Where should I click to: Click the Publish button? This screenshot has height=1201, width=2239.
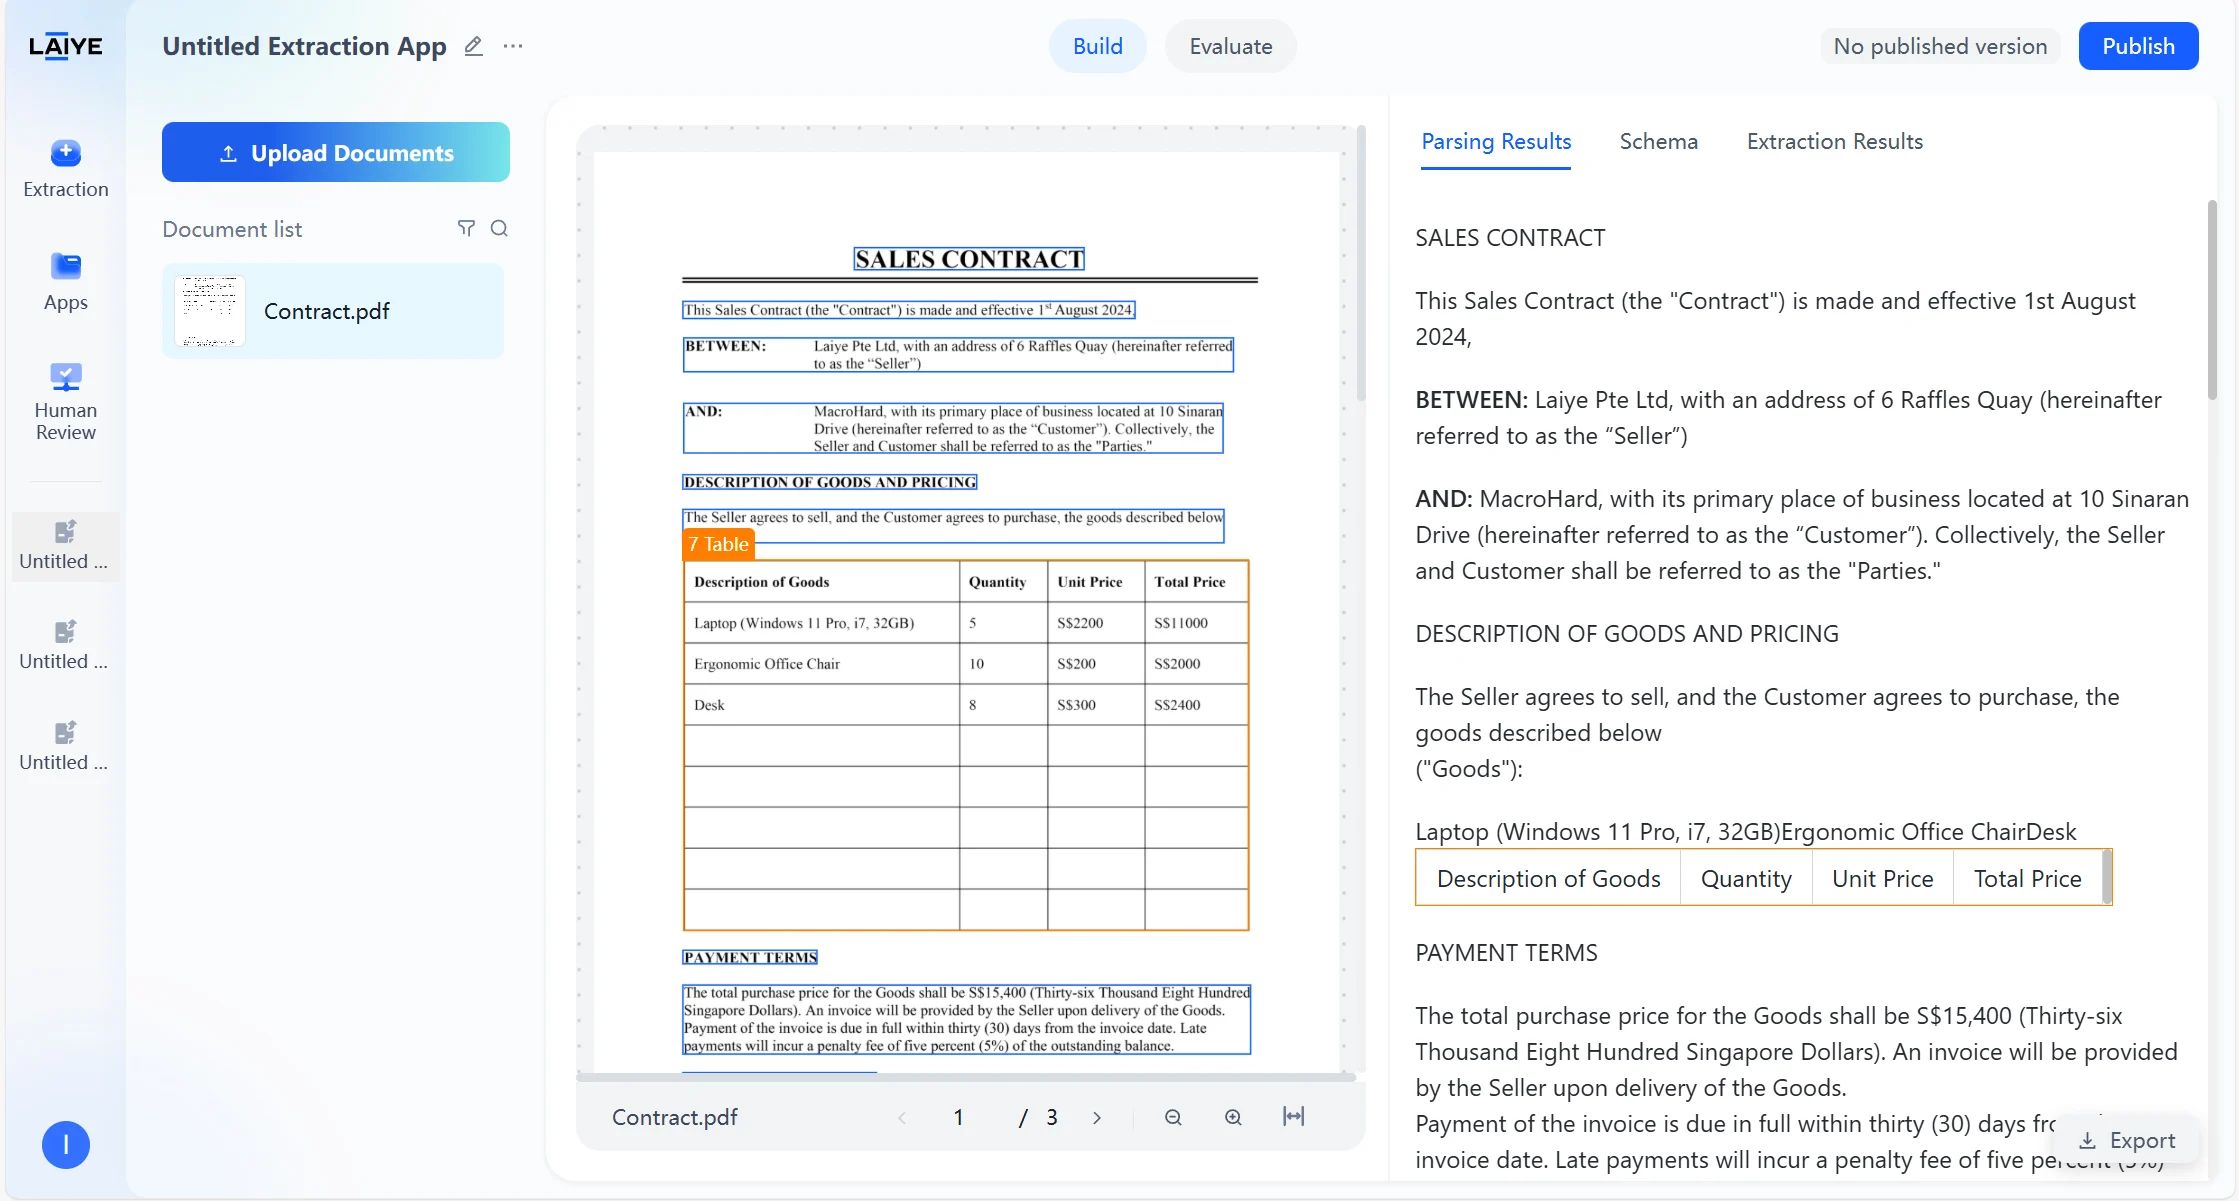(2138, 46)
